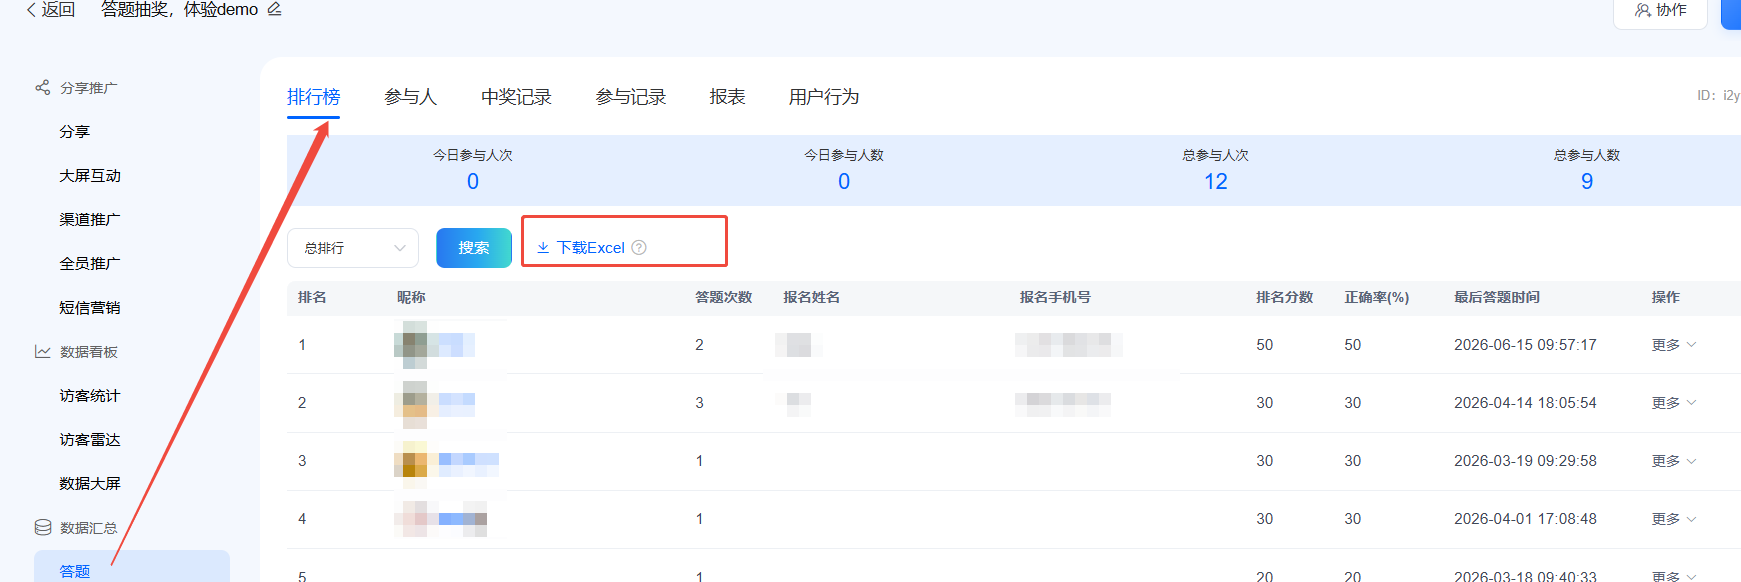The image size is (1741, 582).
Task: Click the 协作 collaboration button
Action: click(x=1660, y=10)
